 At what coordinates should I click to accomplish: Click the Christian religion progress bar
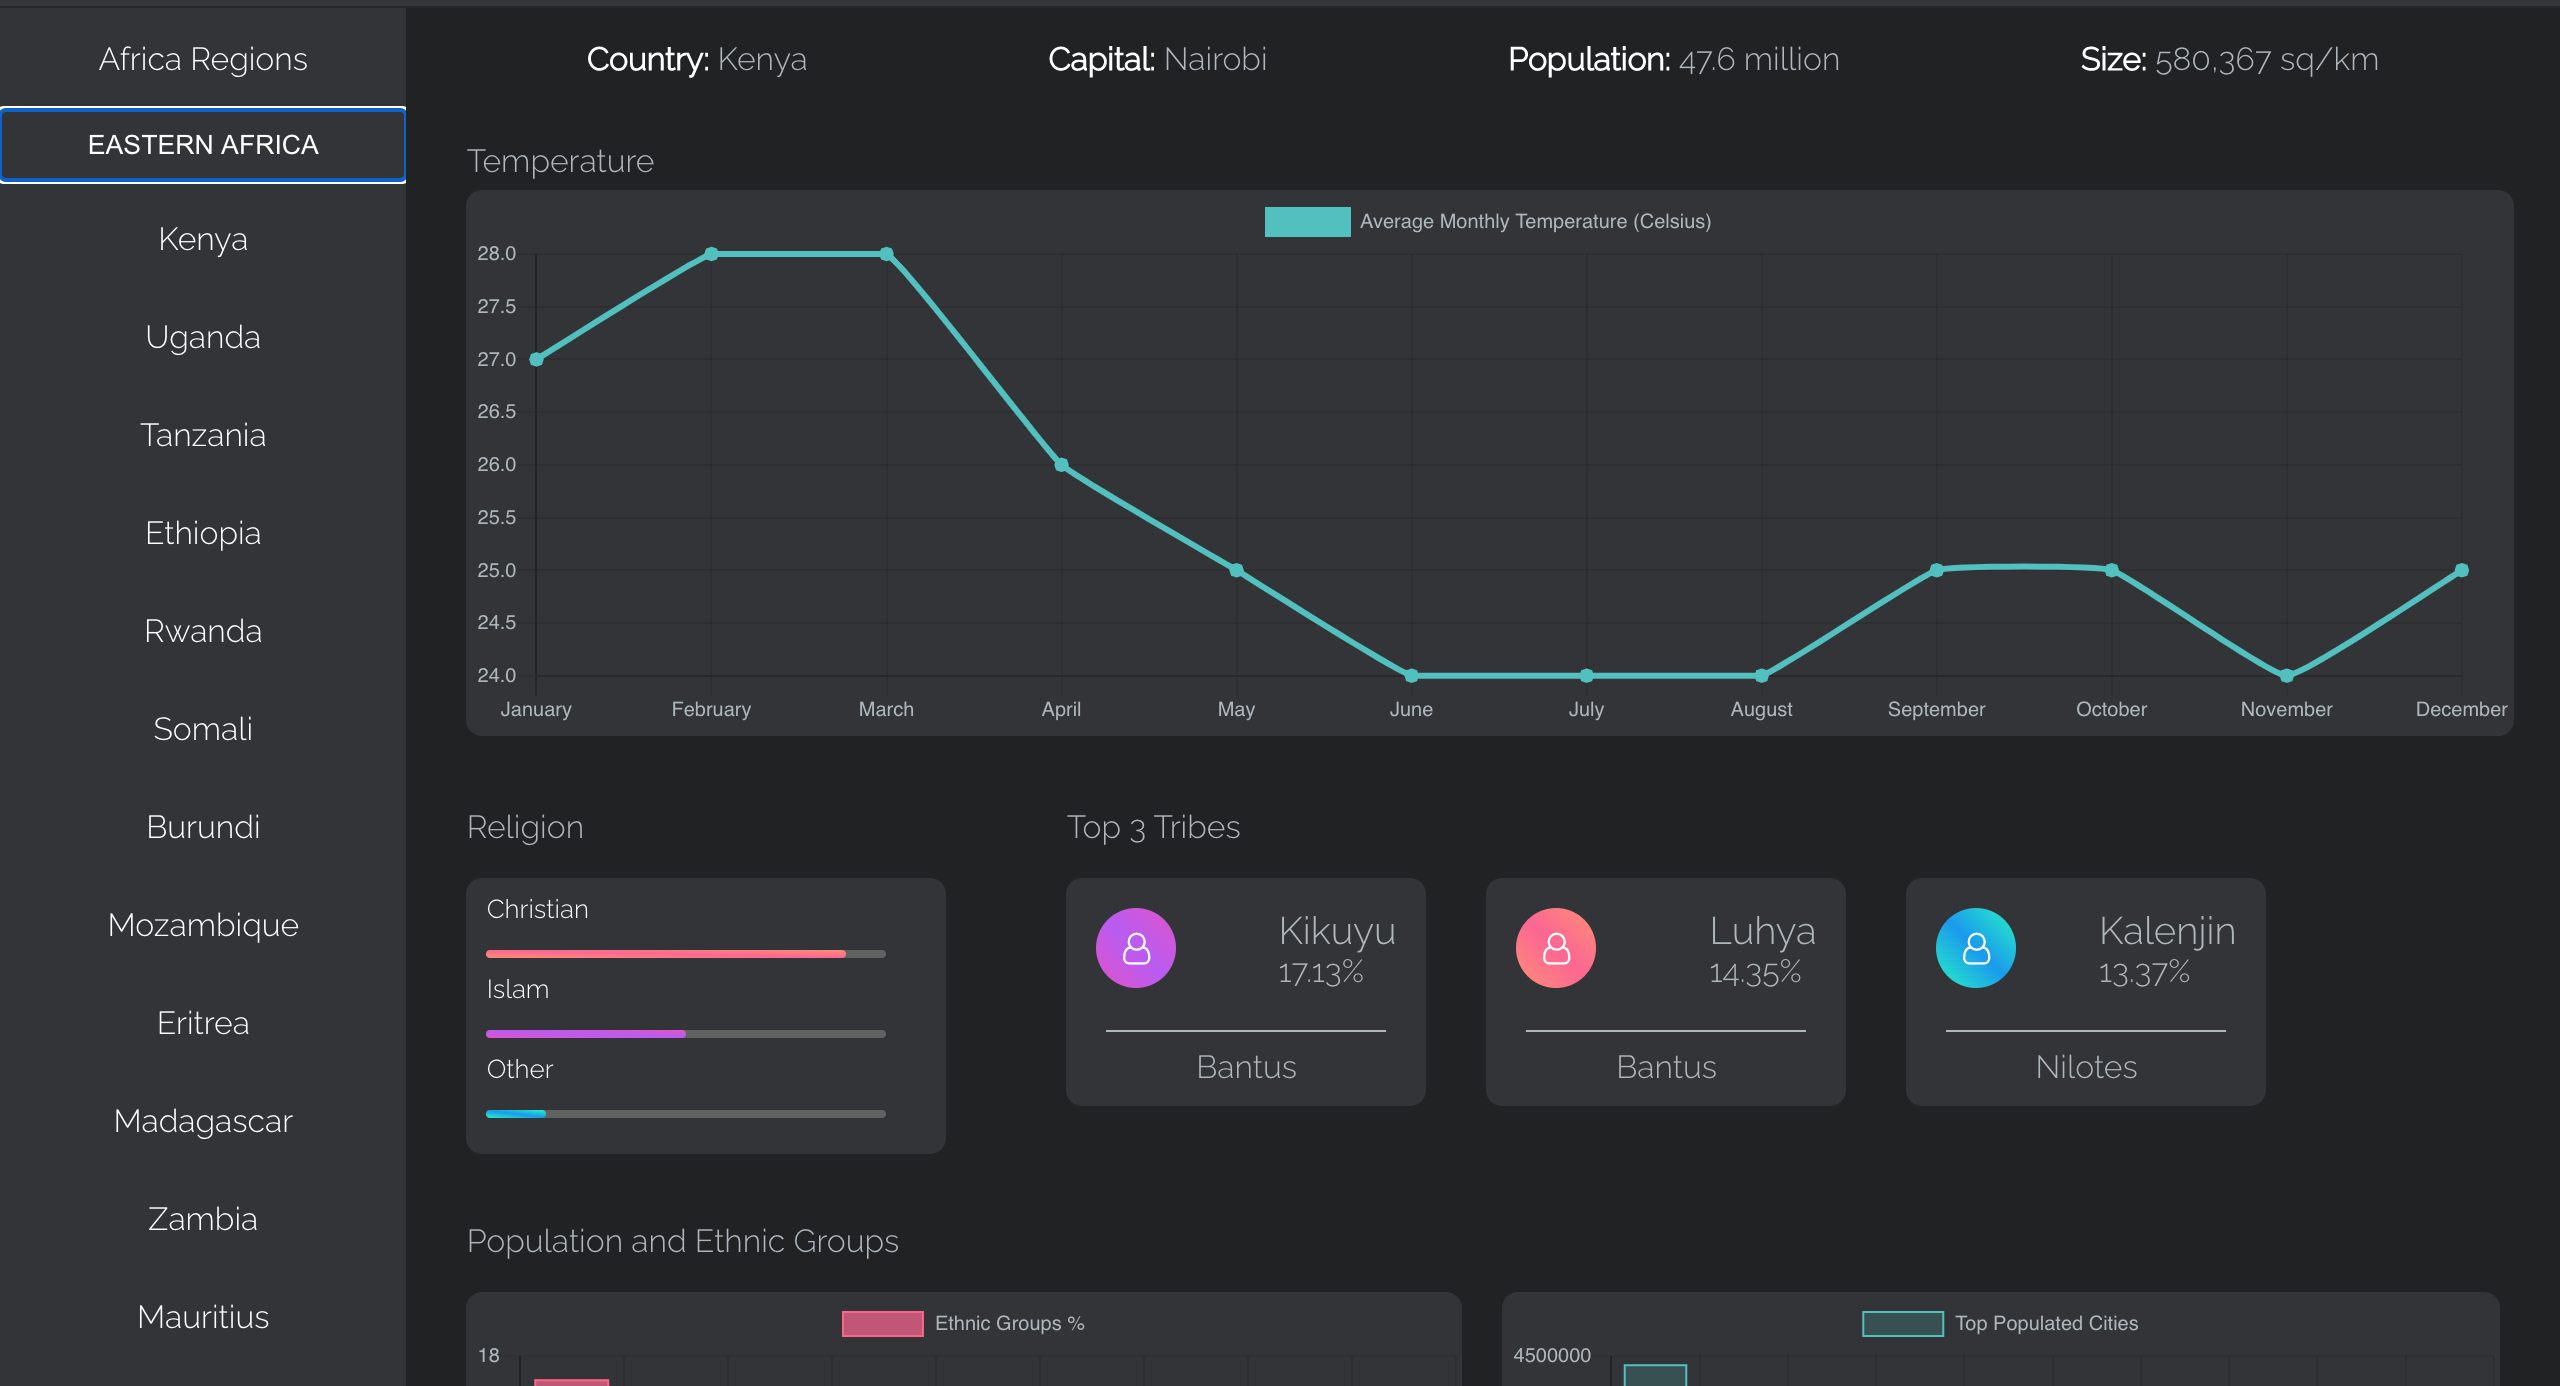tap(685, 953)
